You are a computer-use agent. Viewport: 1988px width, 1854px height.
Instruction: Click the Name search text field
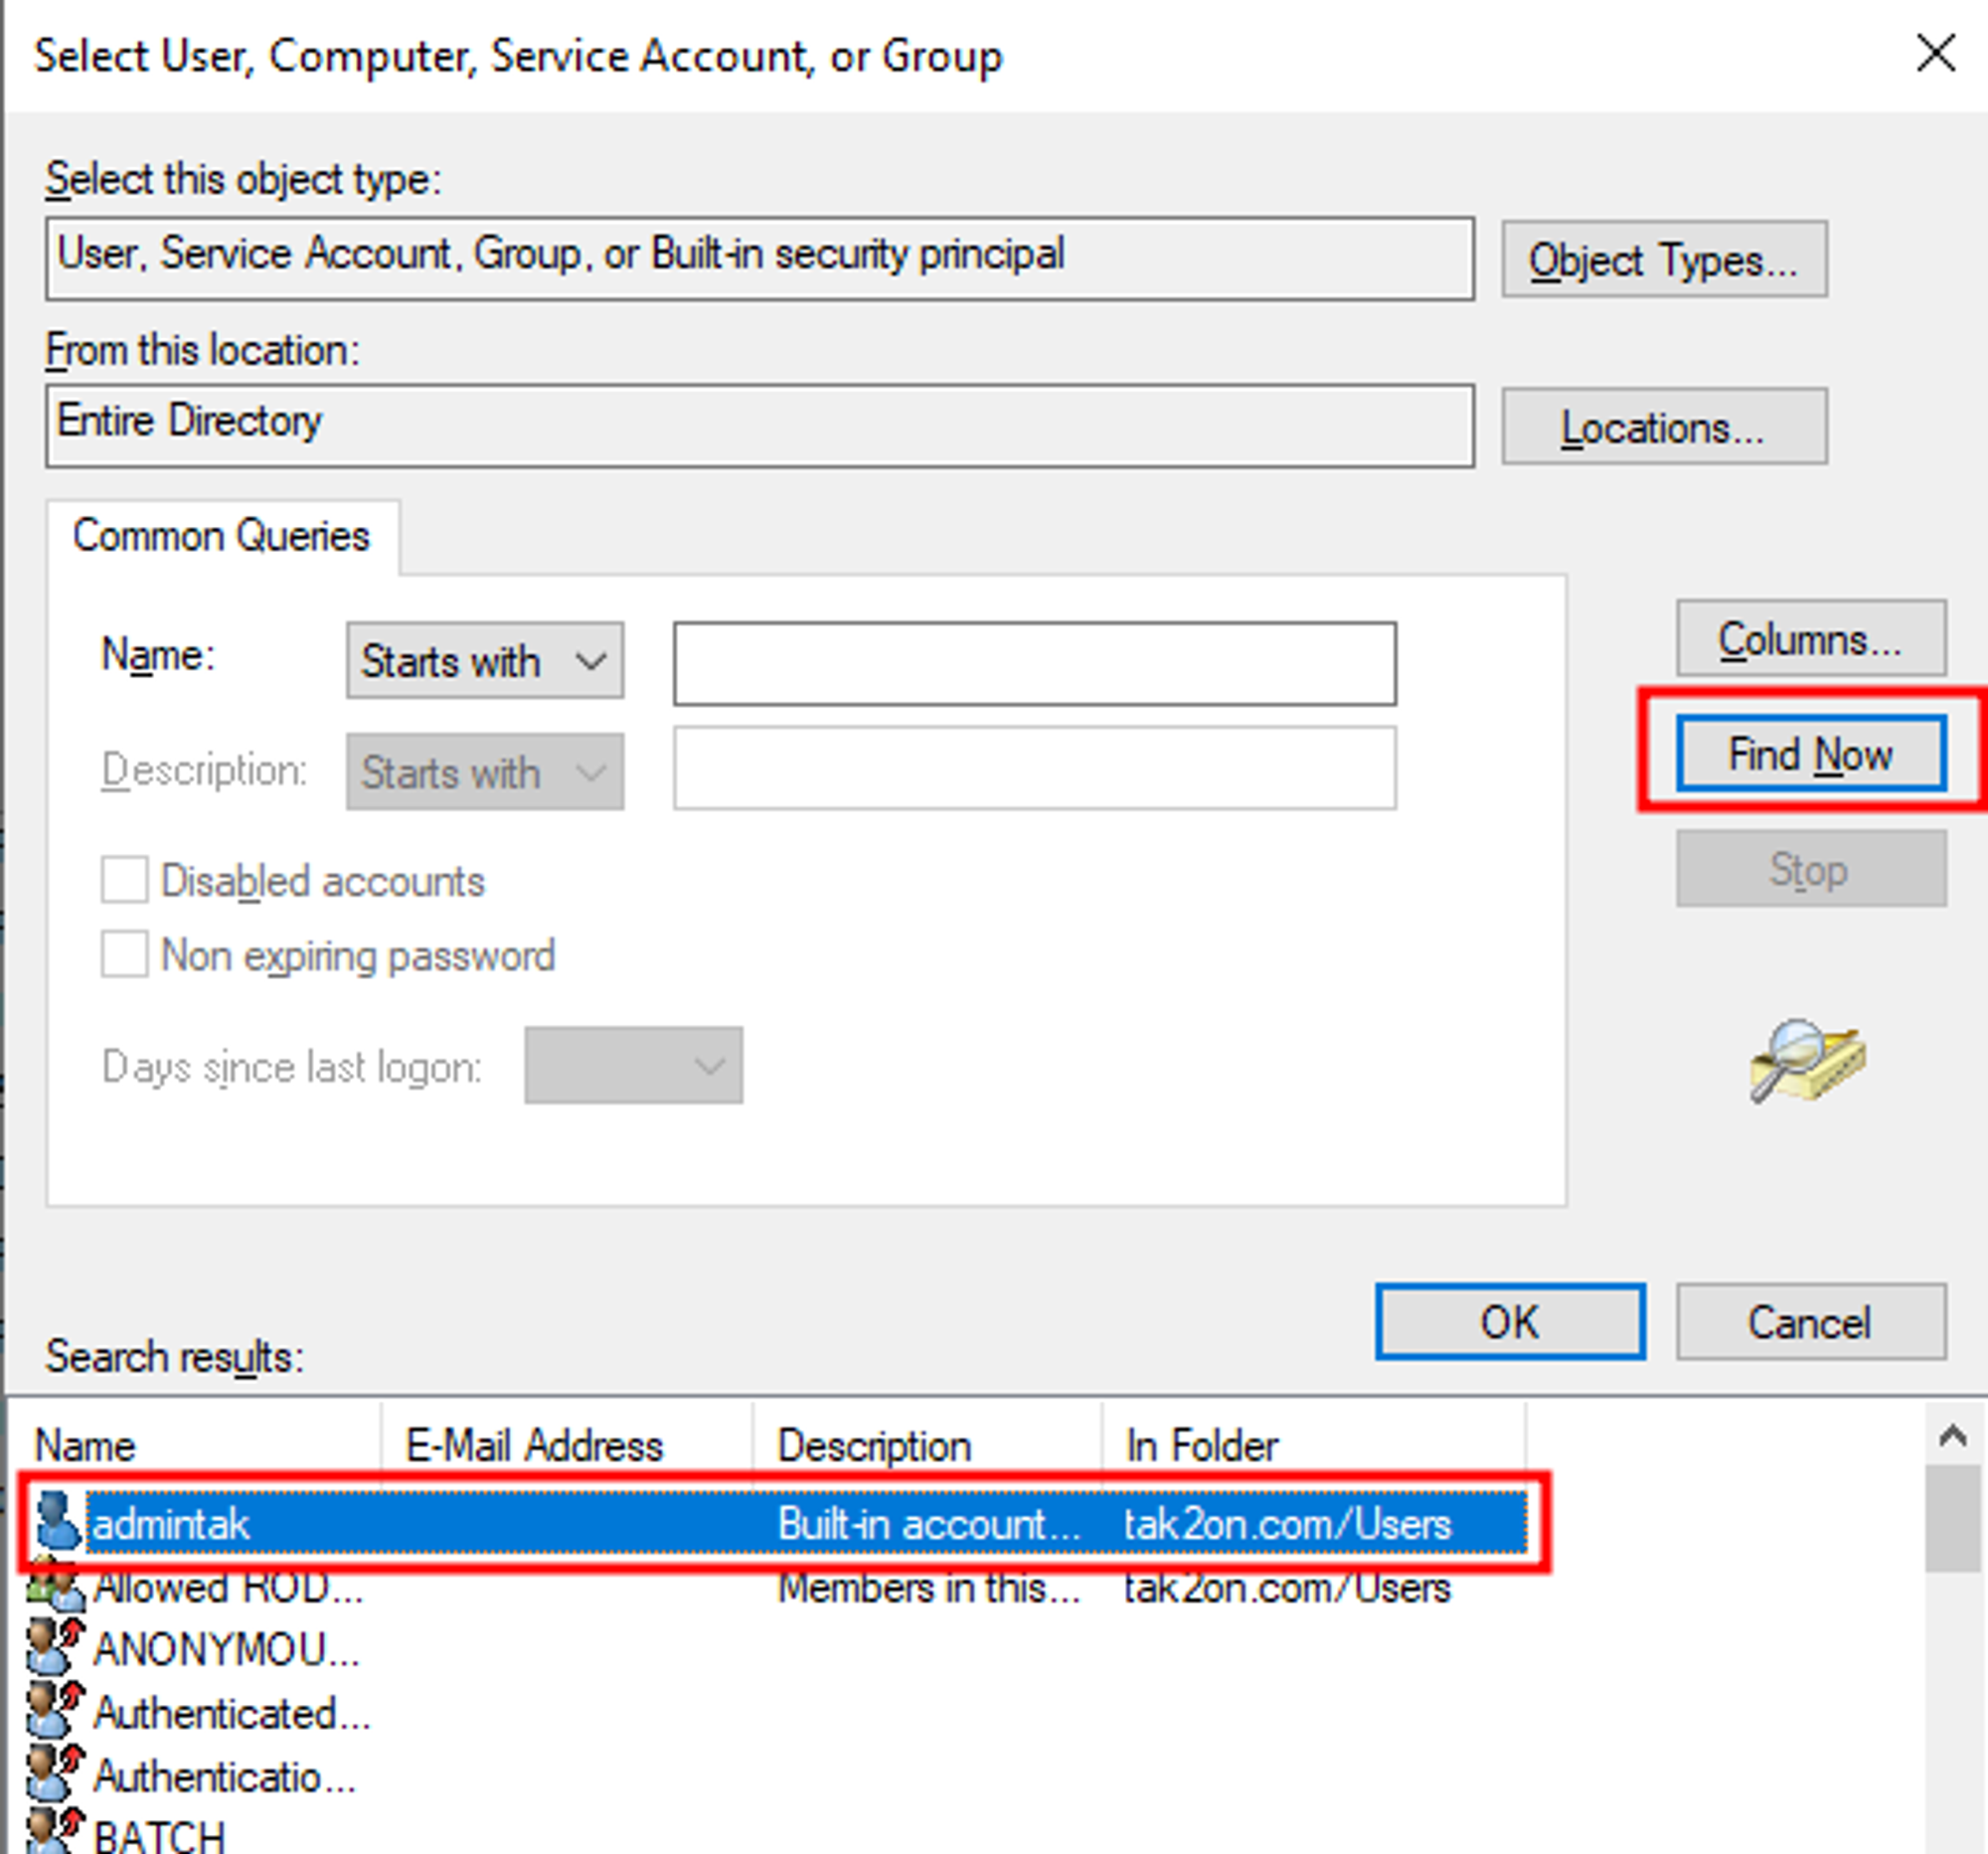[1034, 664]
